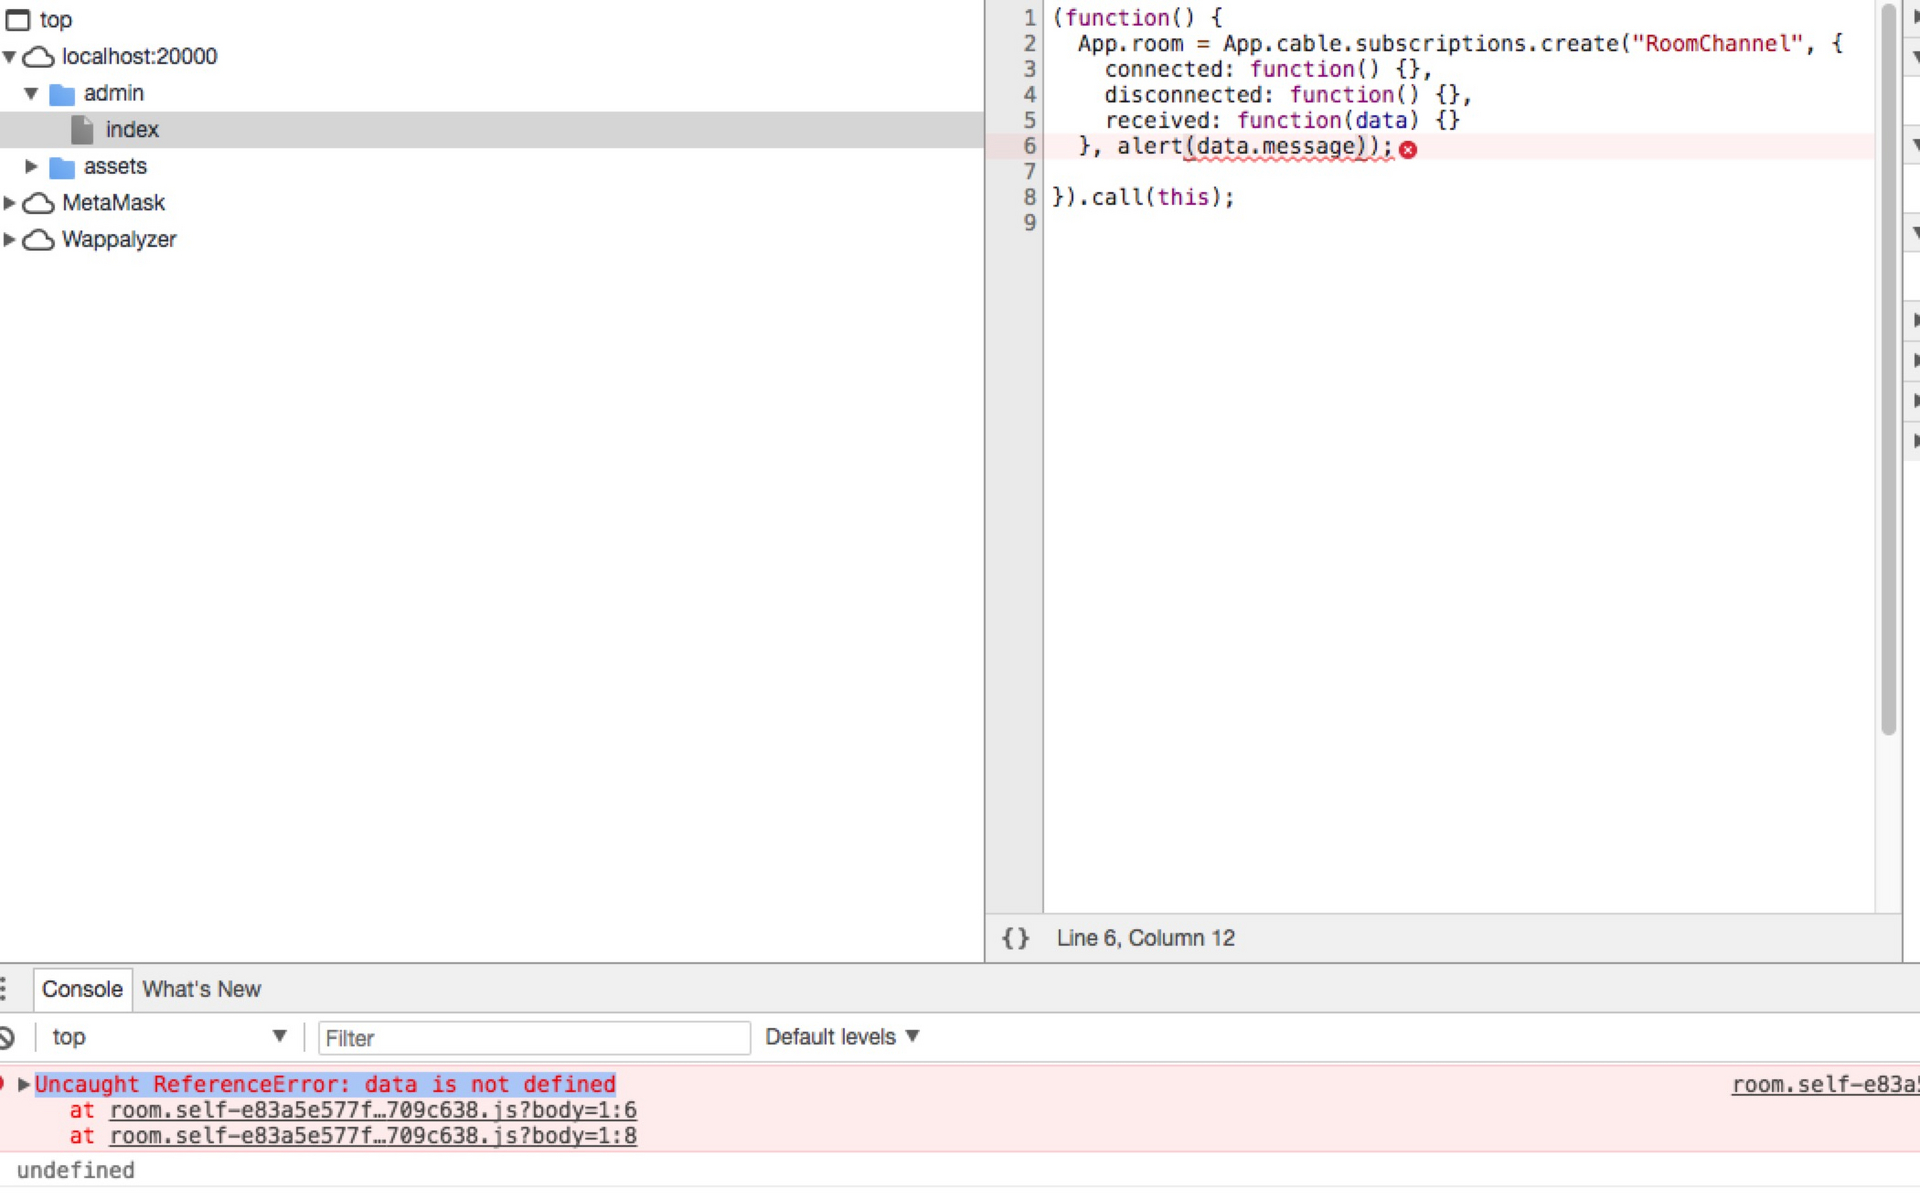Open the Default levels dropdown
The width and height of the screenshot is (1920, 1200).
[842, 1037]
